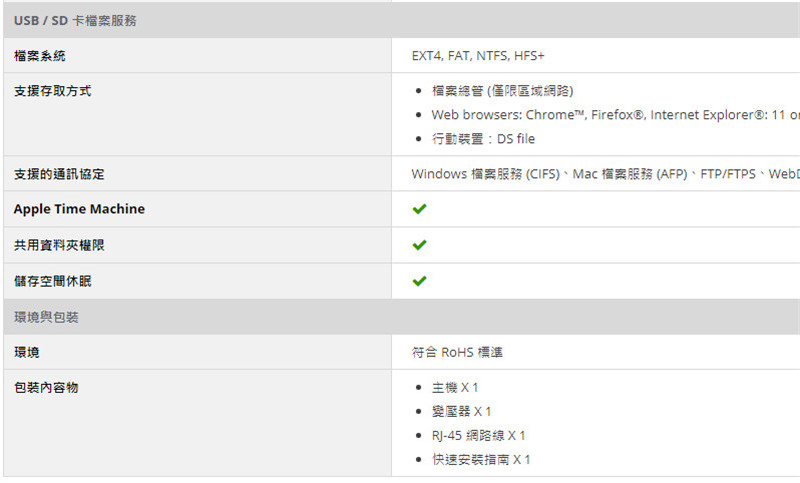Image resolution: width=800 pixels, height=483 pixels.
Task: Click the 支援的通訊協定 row label
Action: [x=59, y=174]
